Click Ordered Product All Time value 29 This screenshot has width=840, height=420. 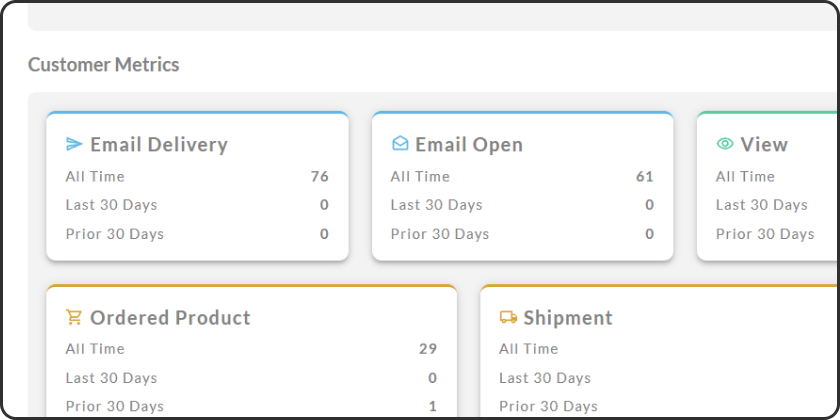pyautogui.click(x=428, y=349)
